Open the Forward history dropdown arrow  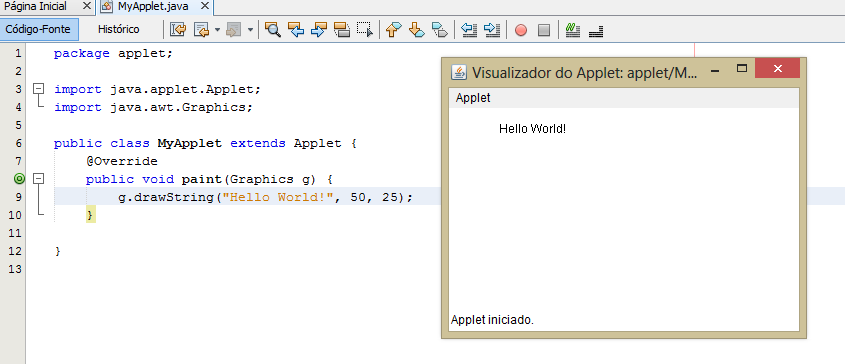250,30
